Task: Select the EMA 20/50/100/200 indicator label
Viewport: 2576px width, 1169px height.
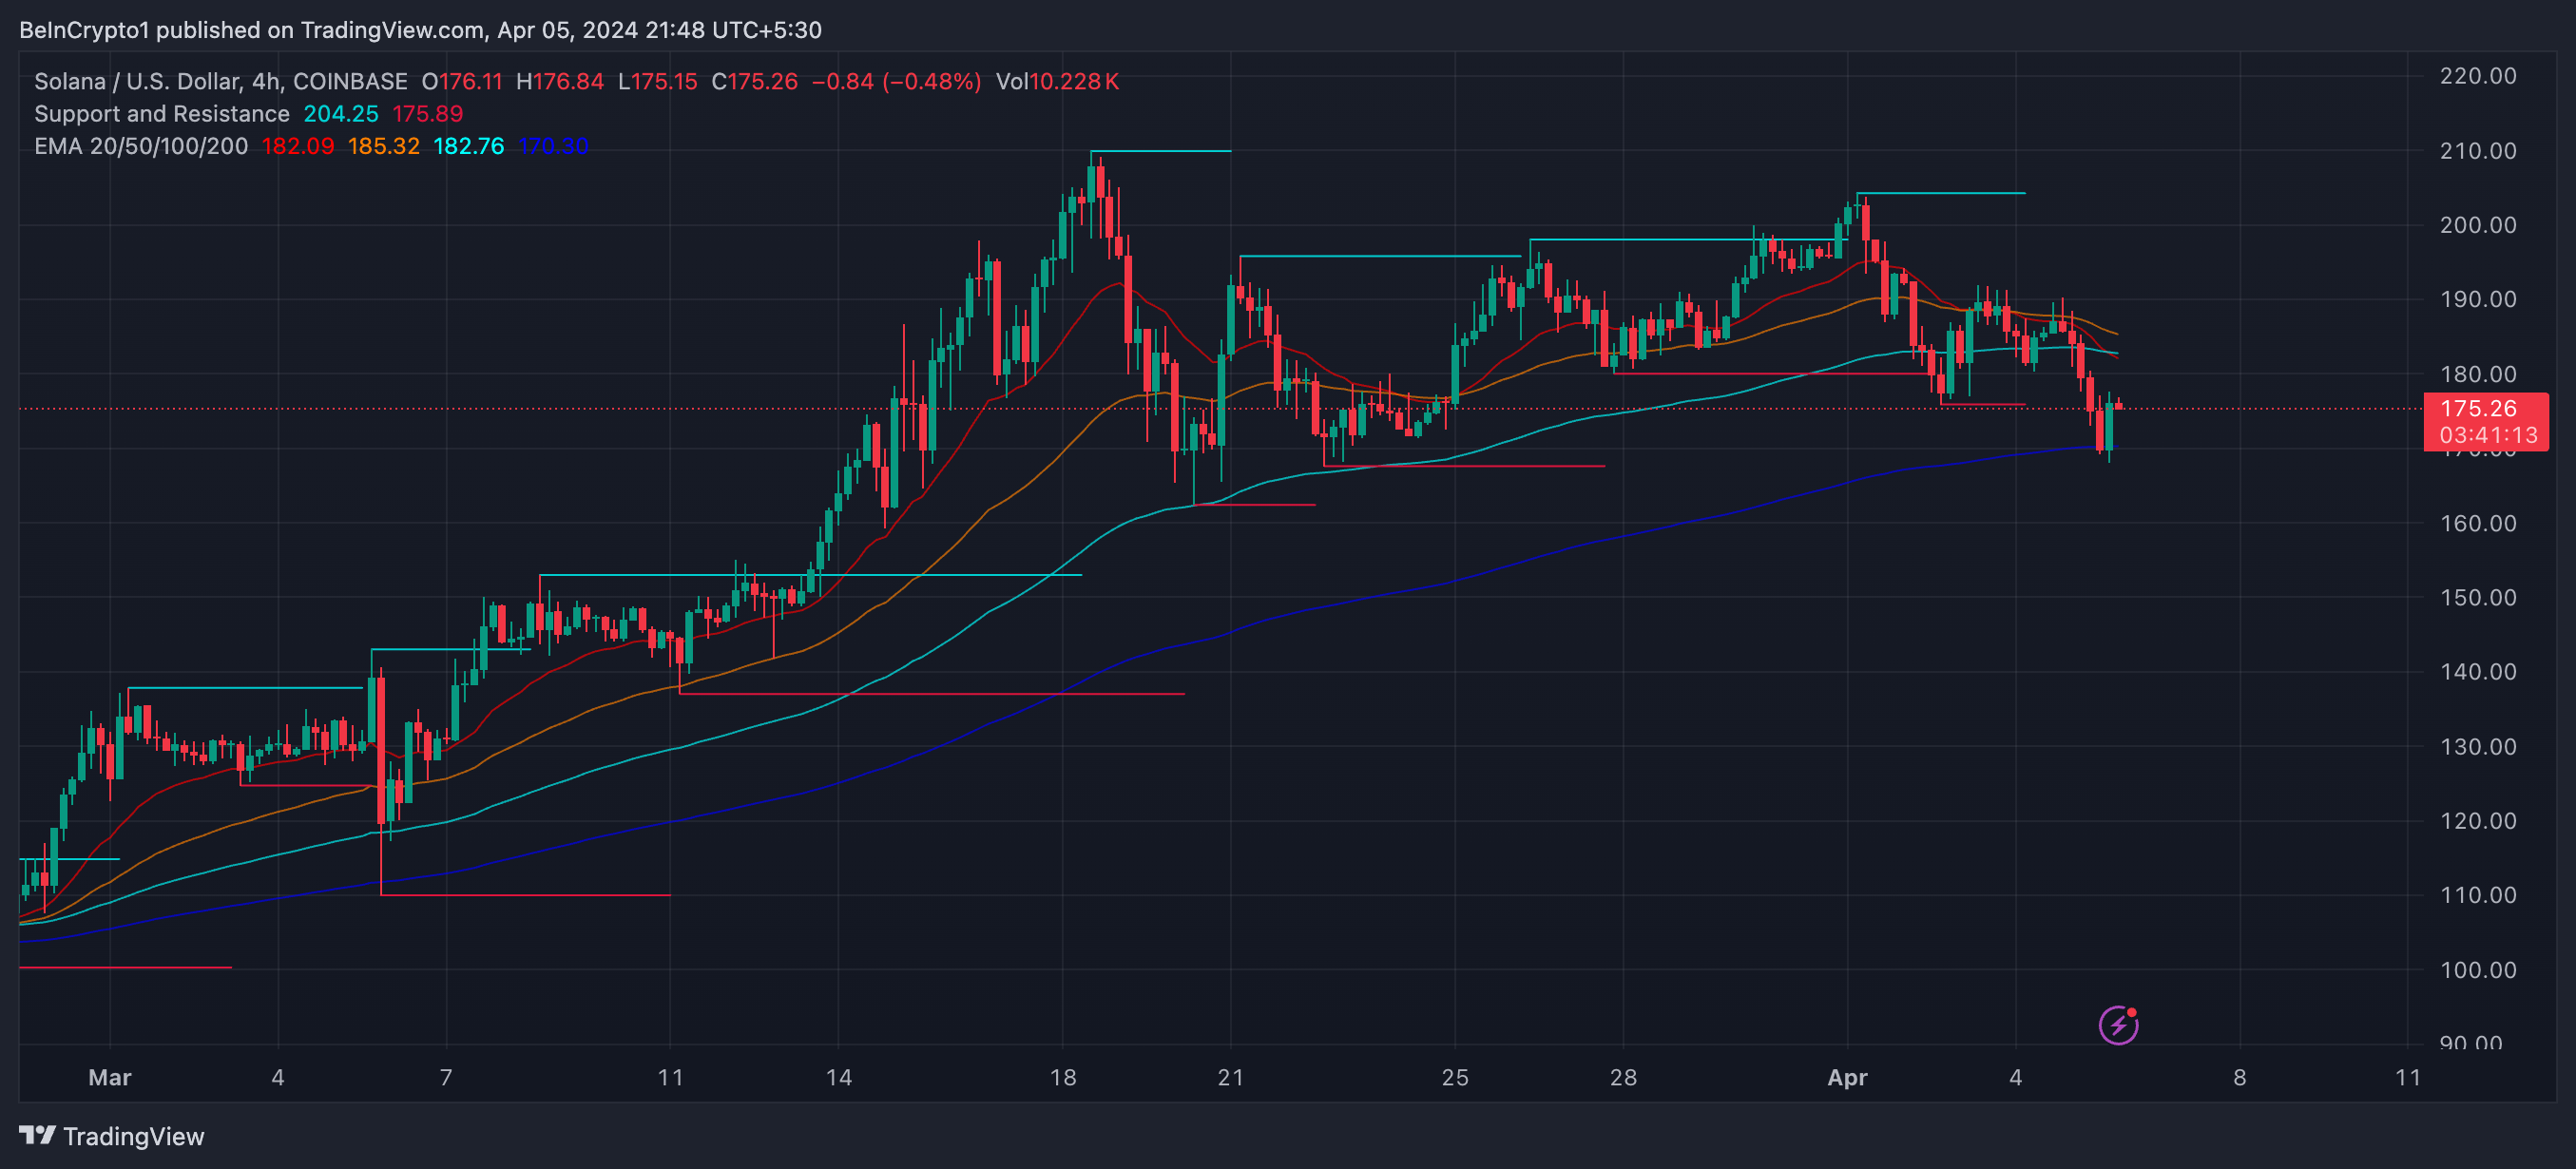Action: point(141,146)
